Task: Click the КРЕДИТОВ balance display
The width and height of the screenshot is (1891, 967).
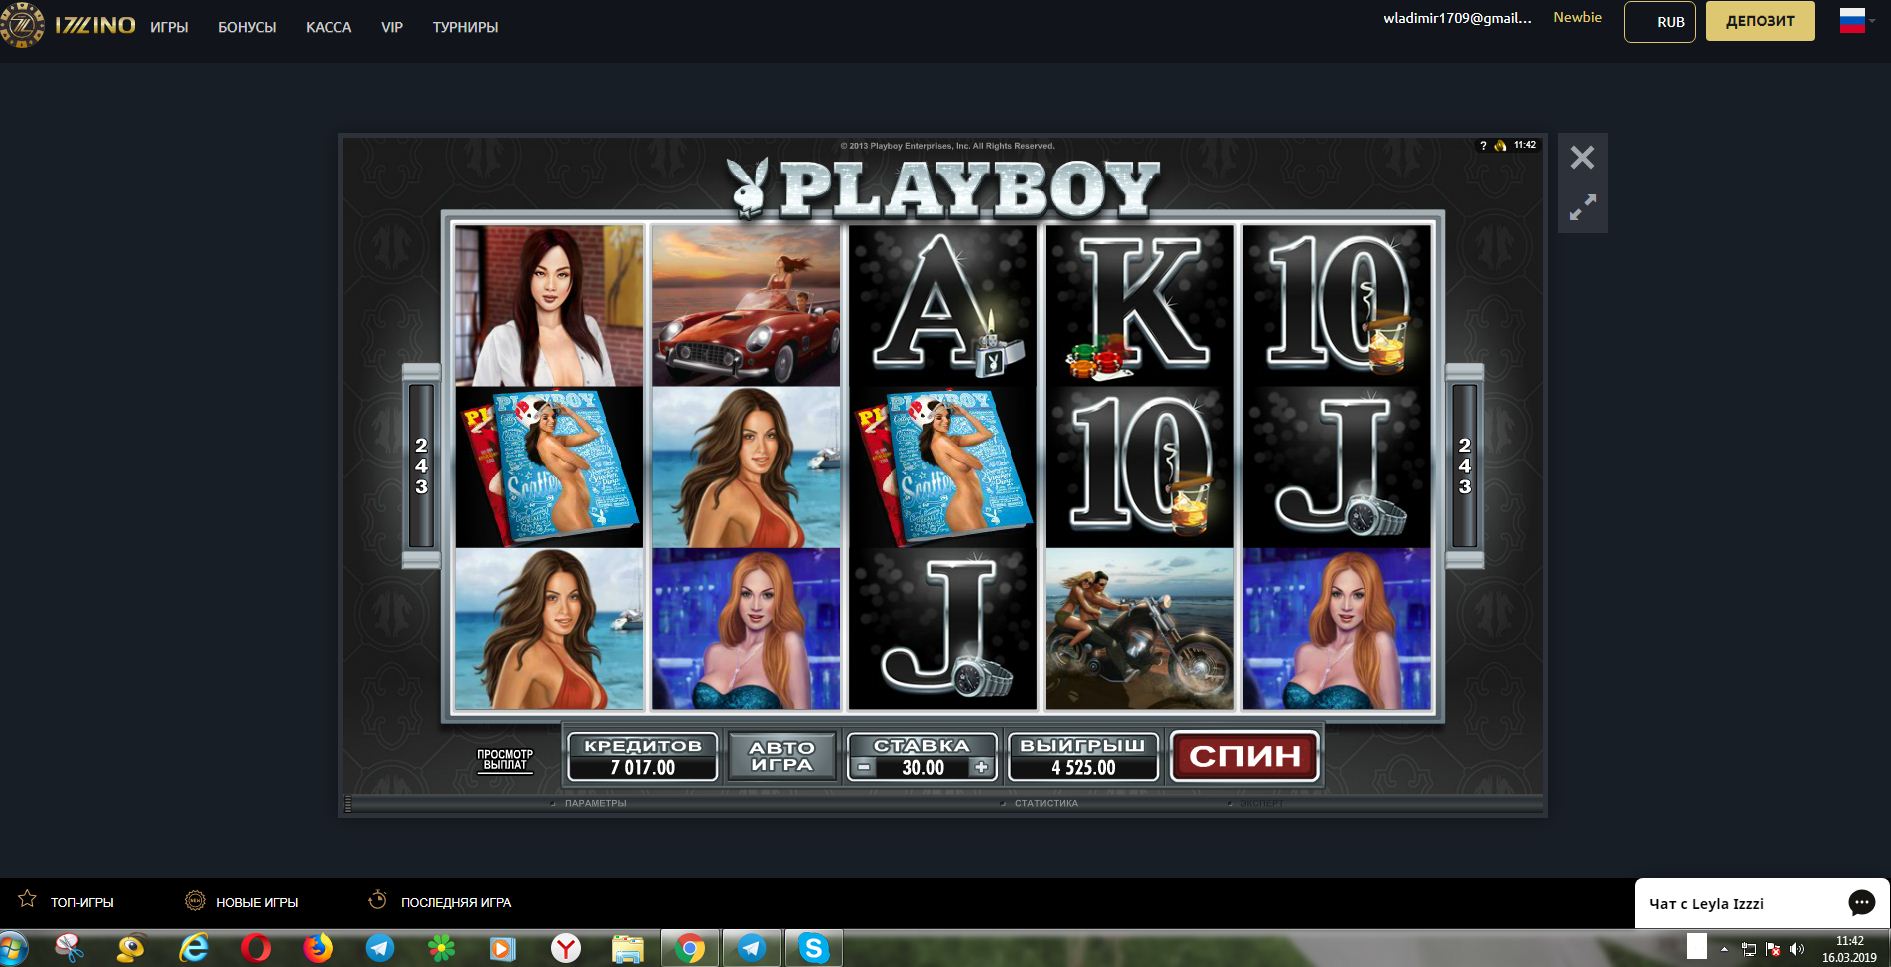Action: (x=643, y=757)
